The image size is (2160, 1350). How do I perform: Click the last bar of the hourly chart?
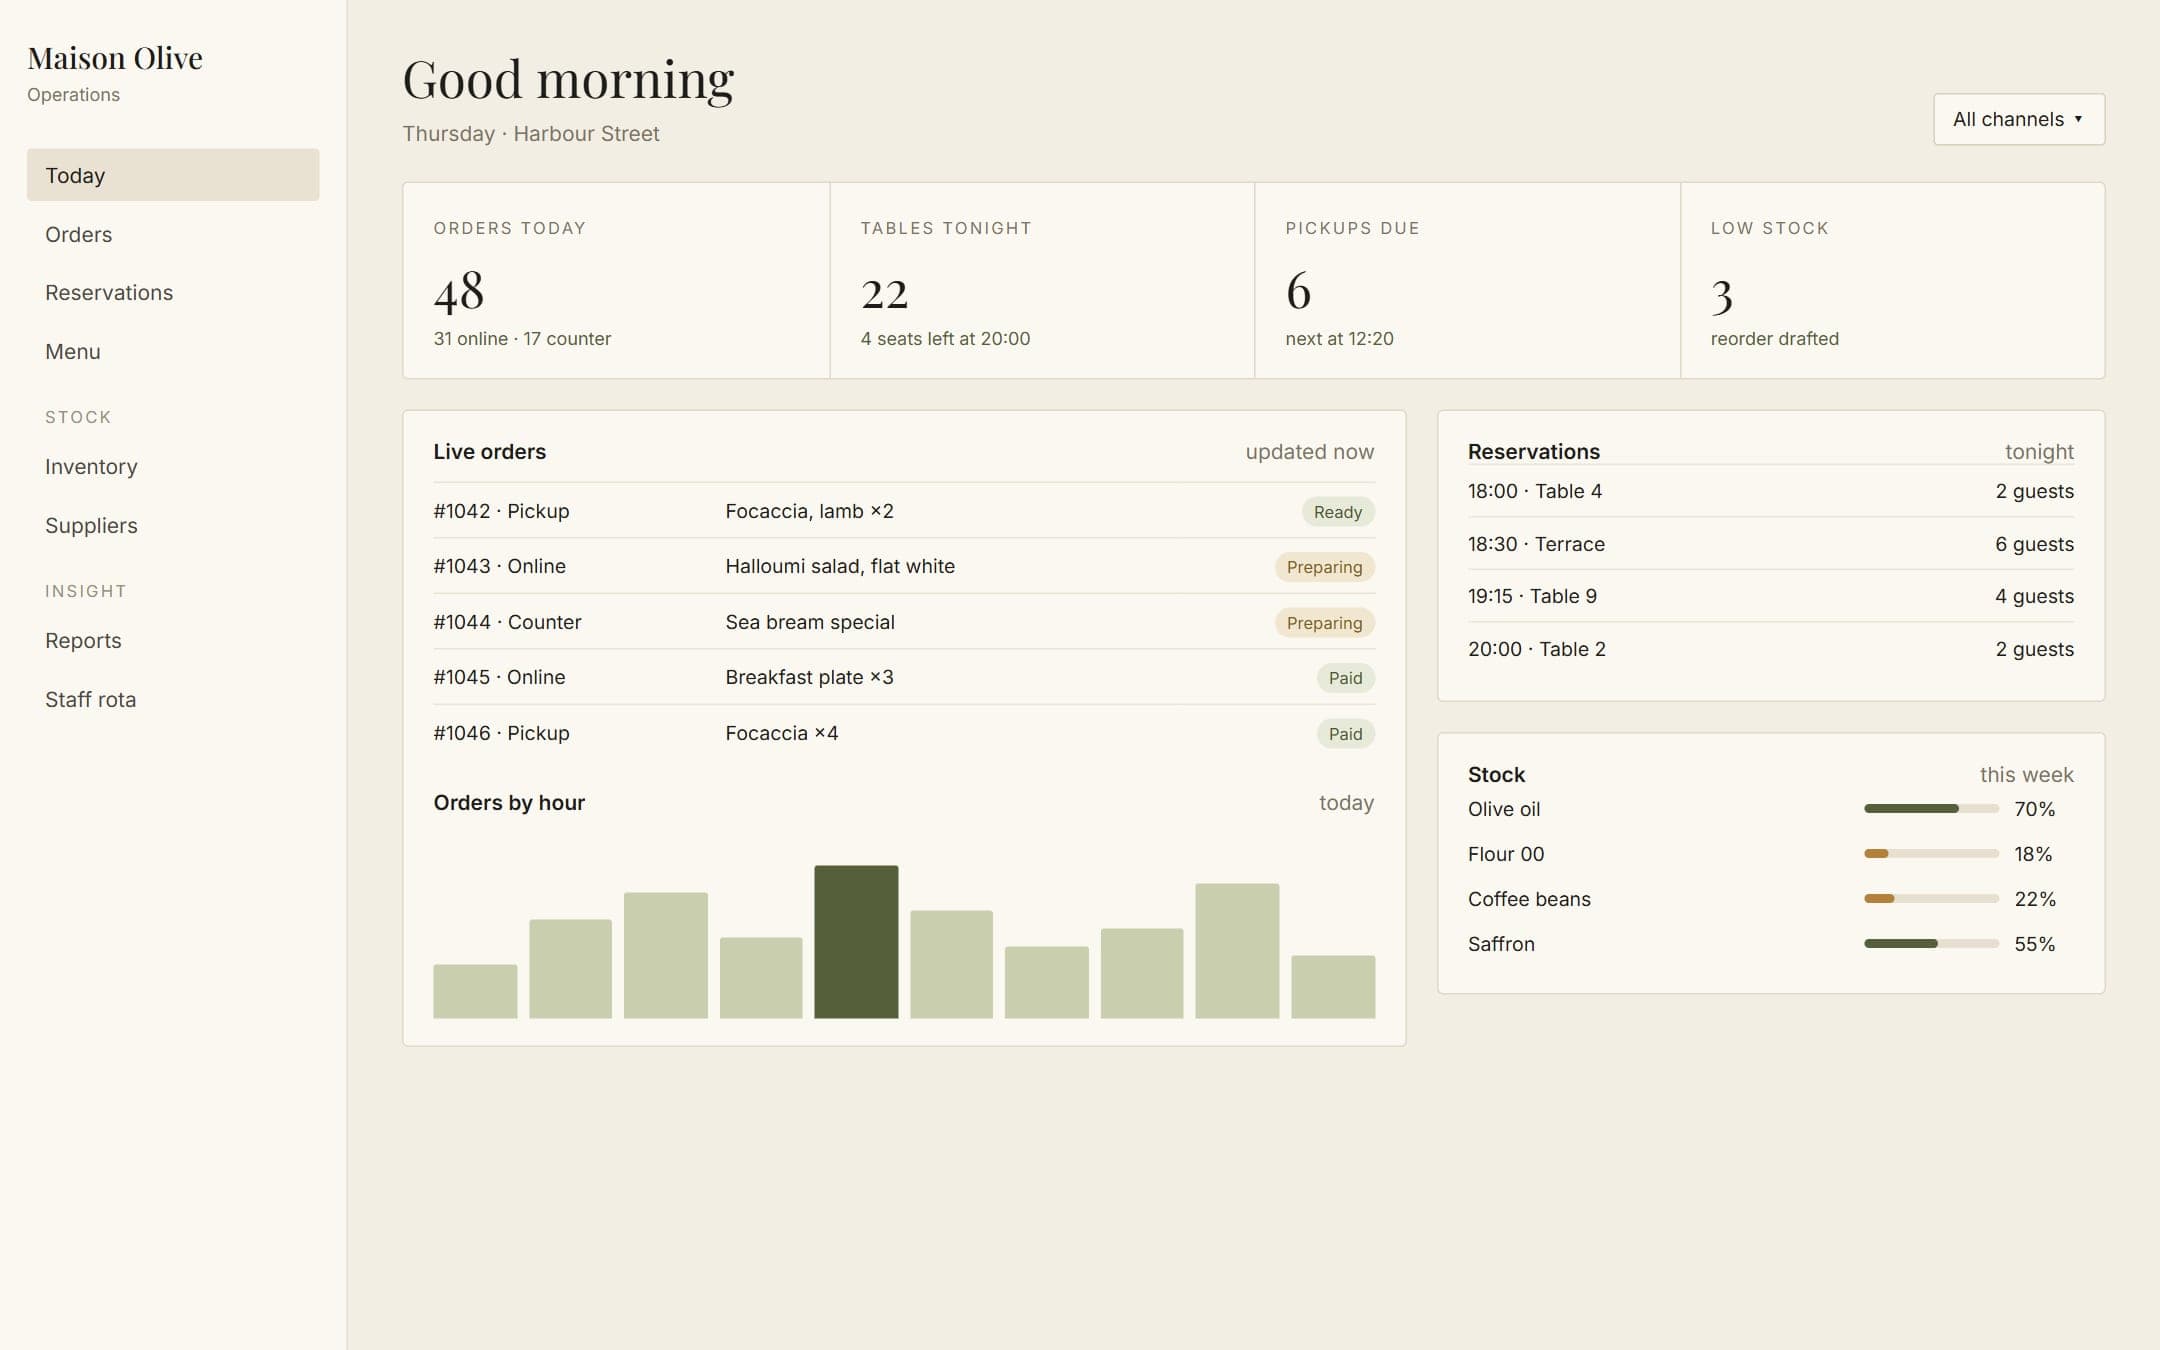(x=1333, y=987)
